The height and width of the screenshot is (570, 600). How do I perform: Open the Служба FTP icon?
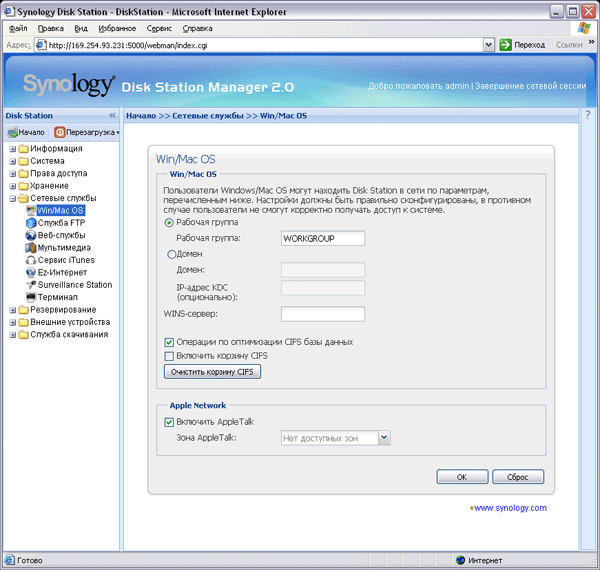pyautogui.click(x=31, y=223)
